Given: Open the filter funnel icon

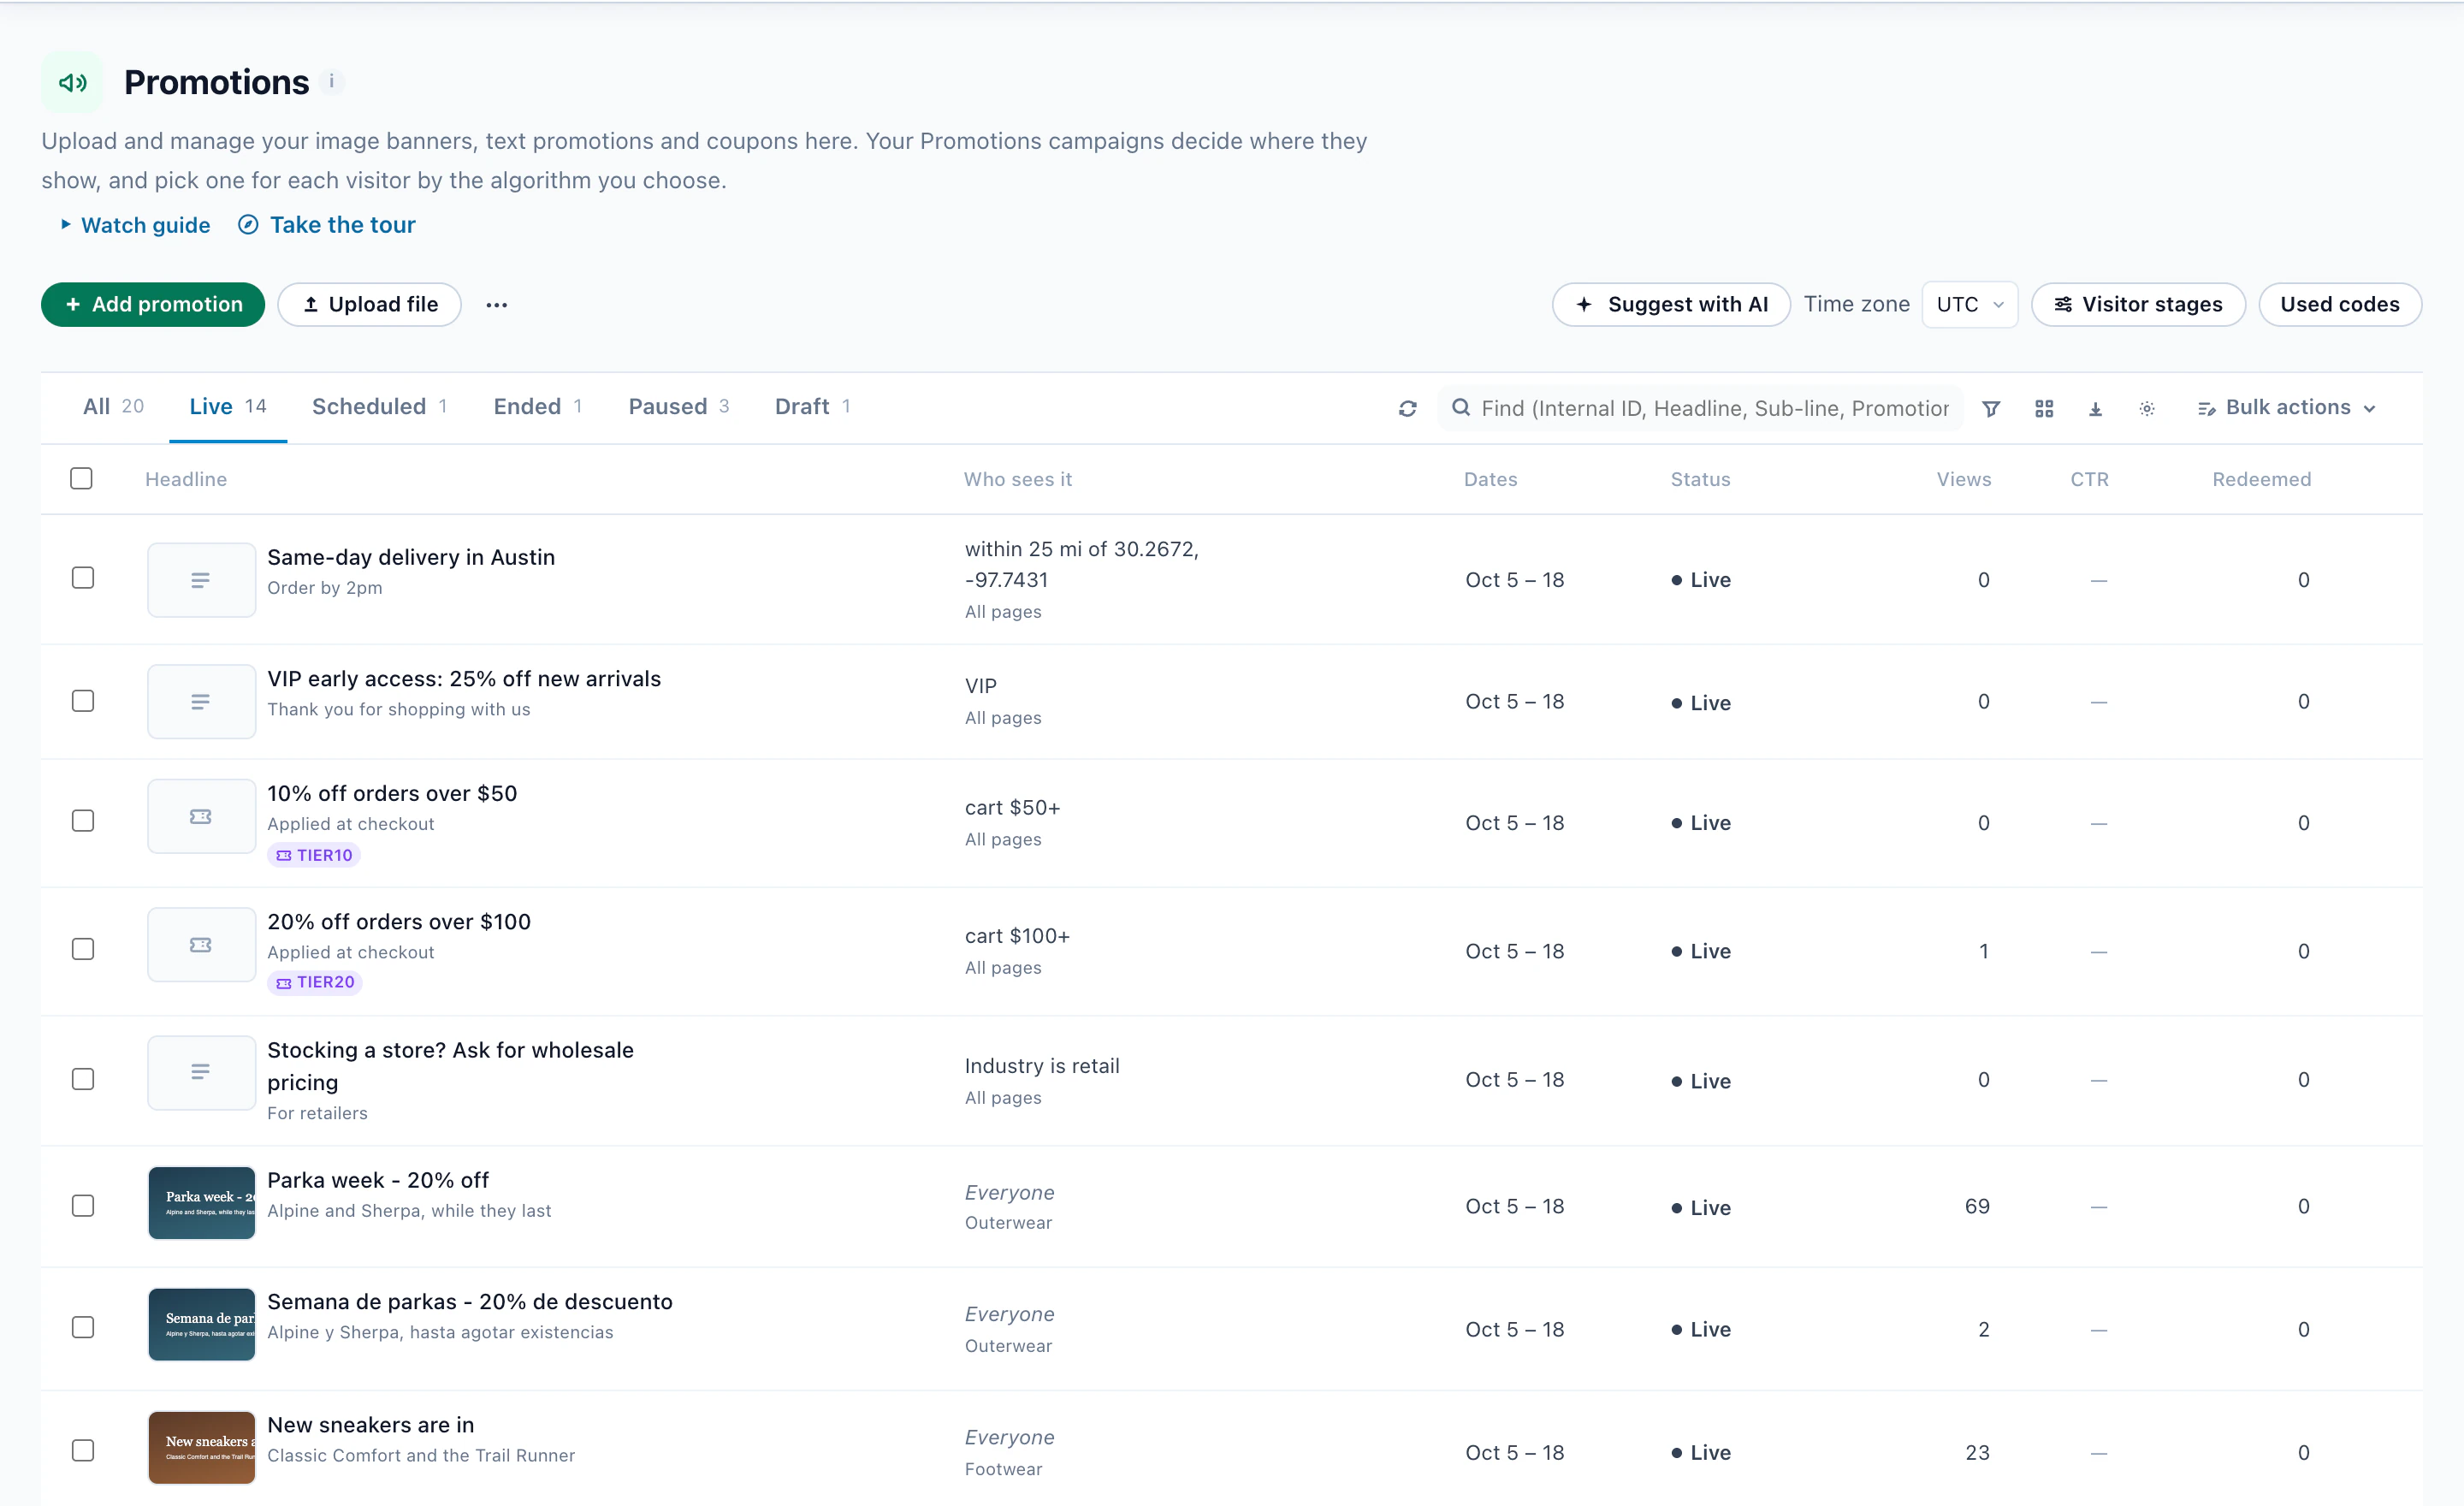Looking at the screenshot, I should (1991, 408).
